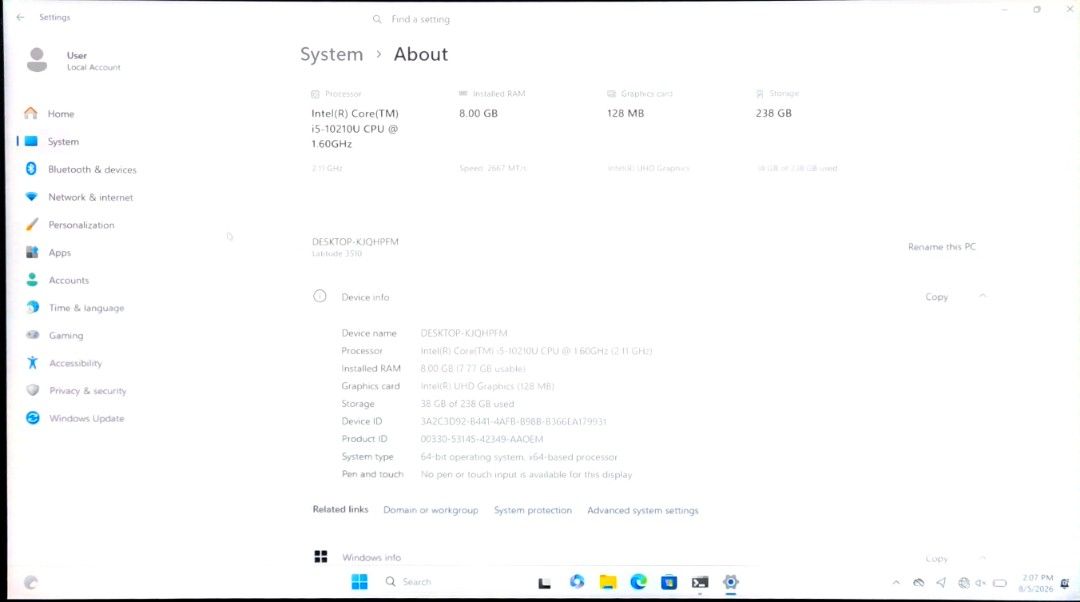This screenshot has width=1080, height=602.
Task: Collapse the Device info section chevron
Action: 982,296
